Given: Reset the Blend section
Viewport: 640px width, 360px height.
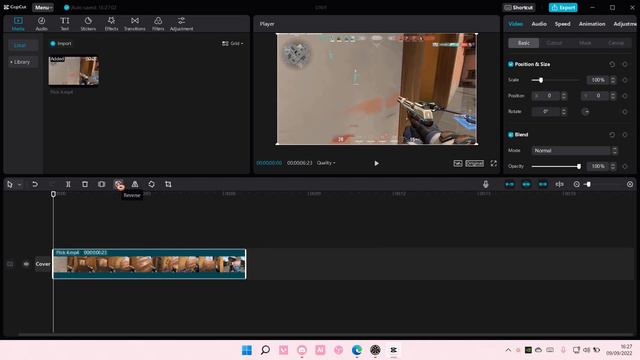Looking at the screenshot, I should coord(612,135).
